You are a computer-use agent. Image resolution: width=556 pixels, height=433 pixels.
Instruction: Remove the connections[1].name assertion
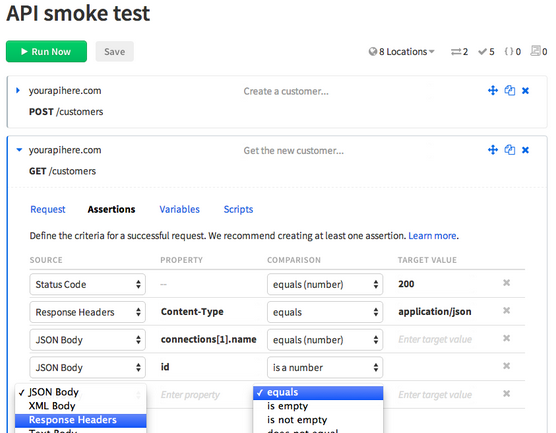click(x=506, y=338)
